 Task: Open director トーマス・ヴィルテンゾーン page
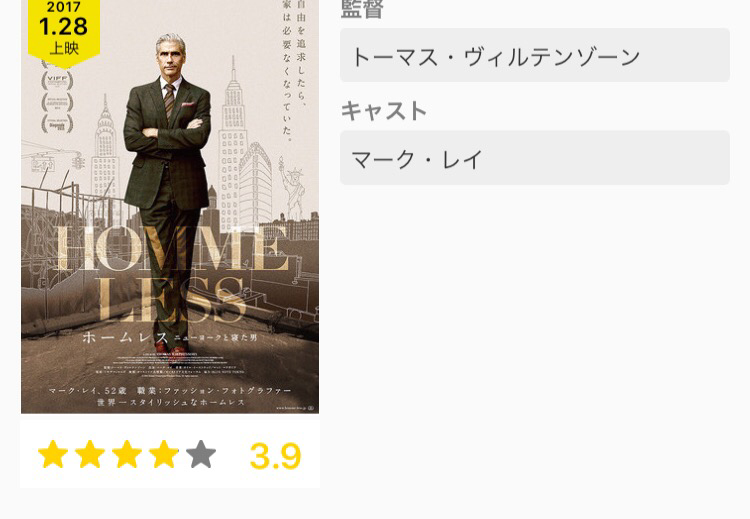(x=535, y=55)
